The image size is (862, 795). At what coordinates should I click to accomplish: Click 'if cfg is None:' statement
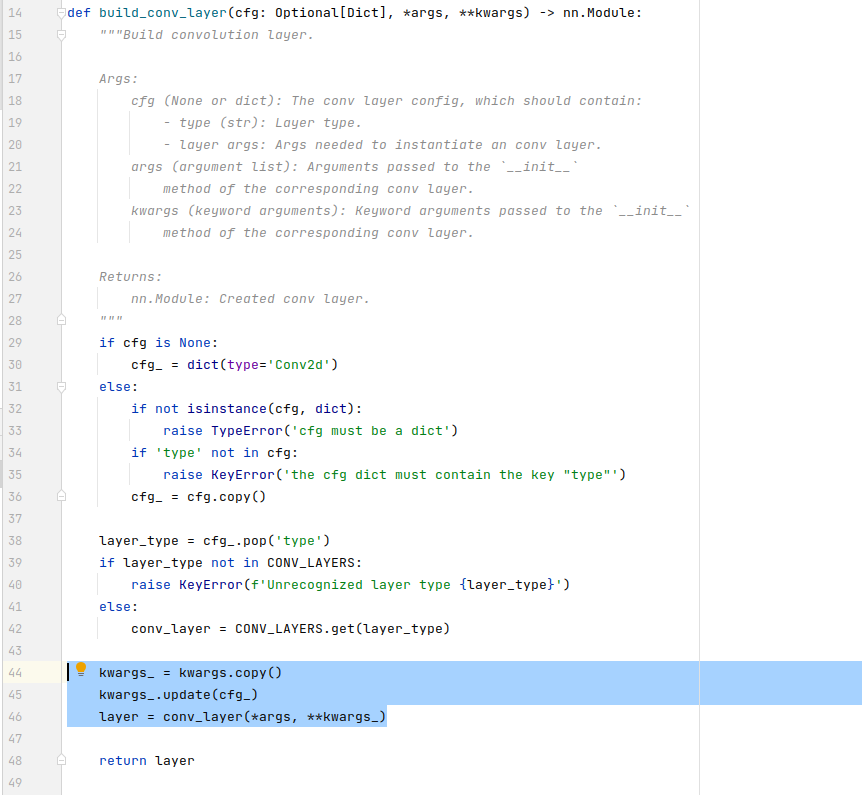pyautogui.click(x=158, y=343)
